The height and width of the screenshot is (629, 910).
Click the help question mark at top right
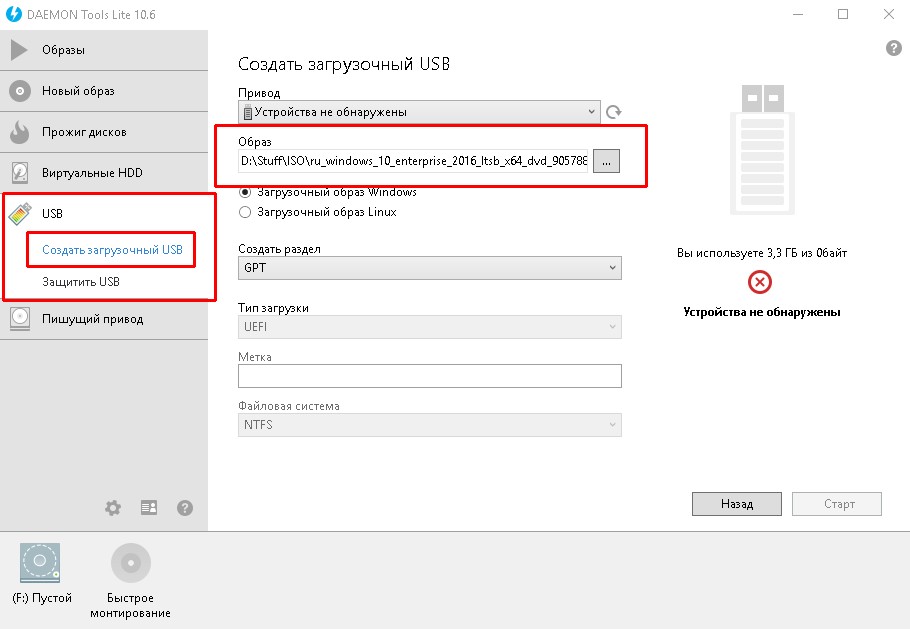pyautogui.click(x=894, y=48)
